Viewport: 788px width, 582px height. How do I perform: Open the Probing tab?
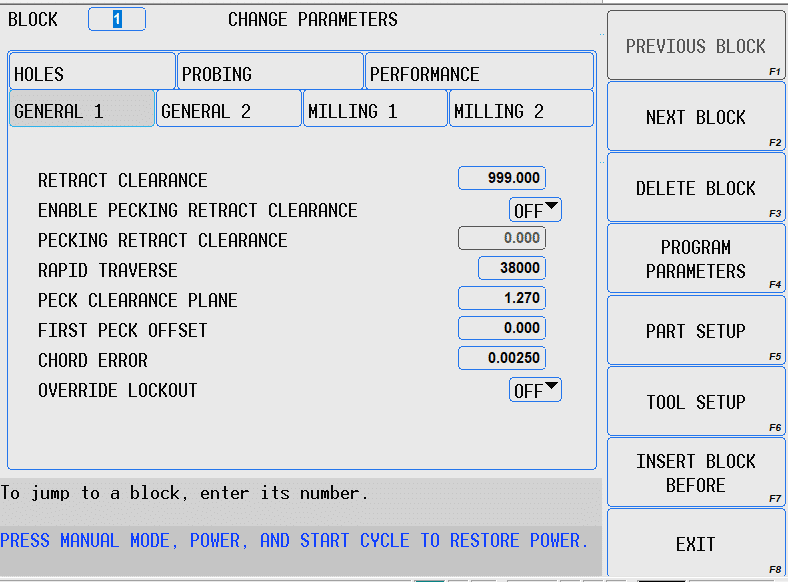click(x=270, y=74)
